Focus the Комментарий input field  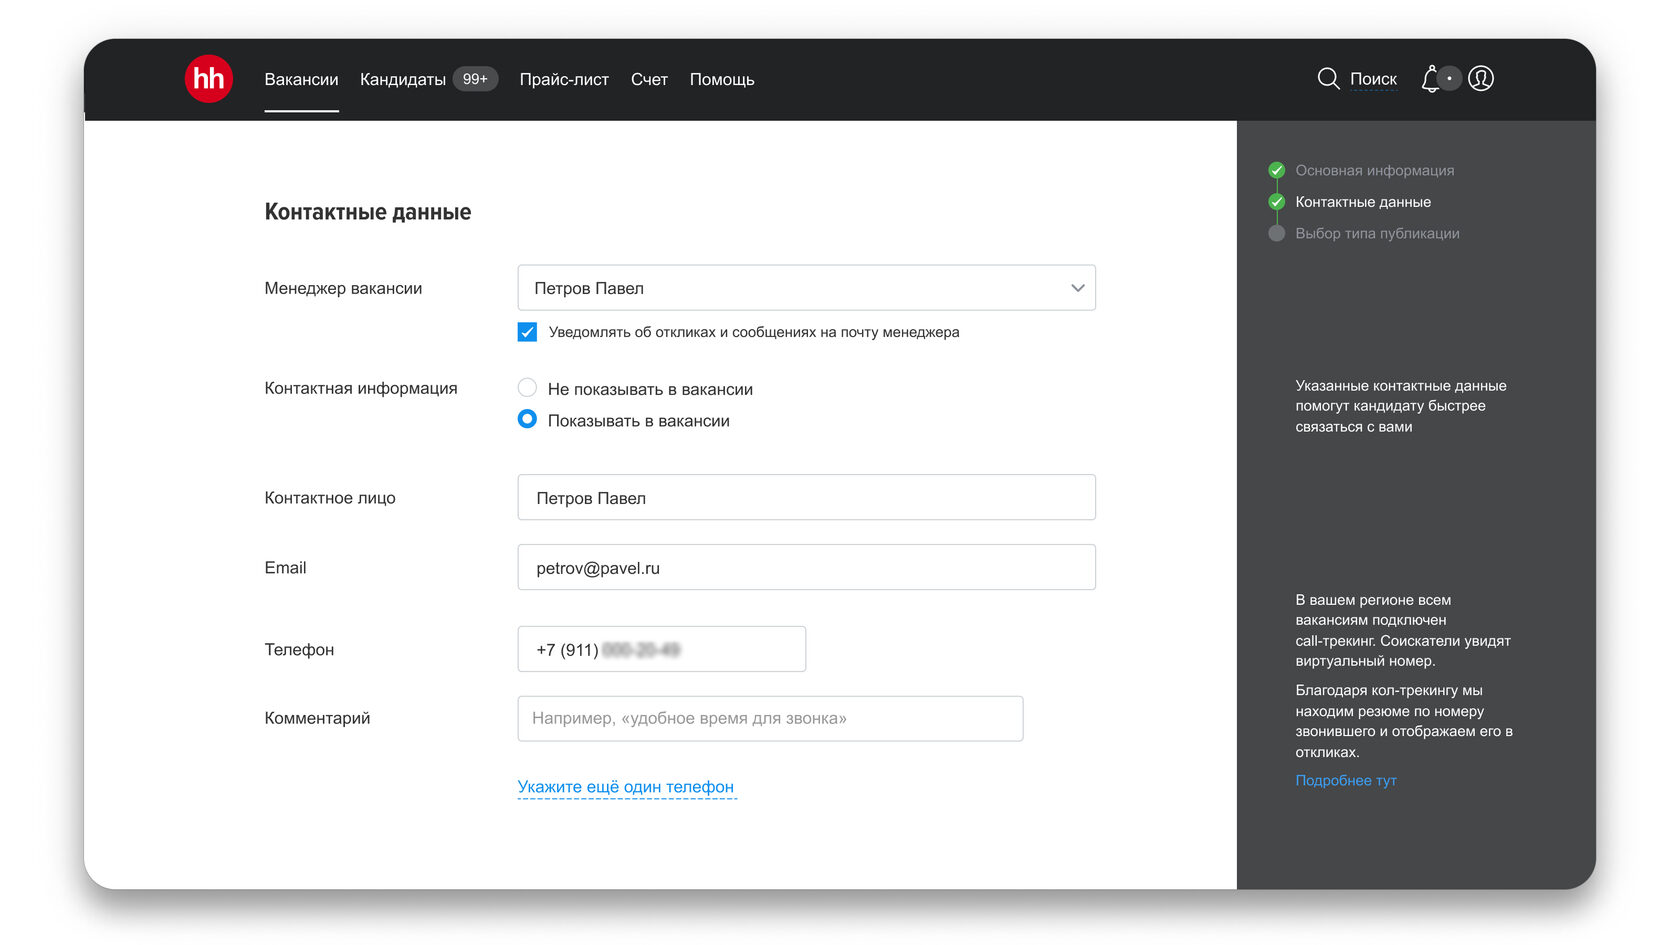point(770,718)
